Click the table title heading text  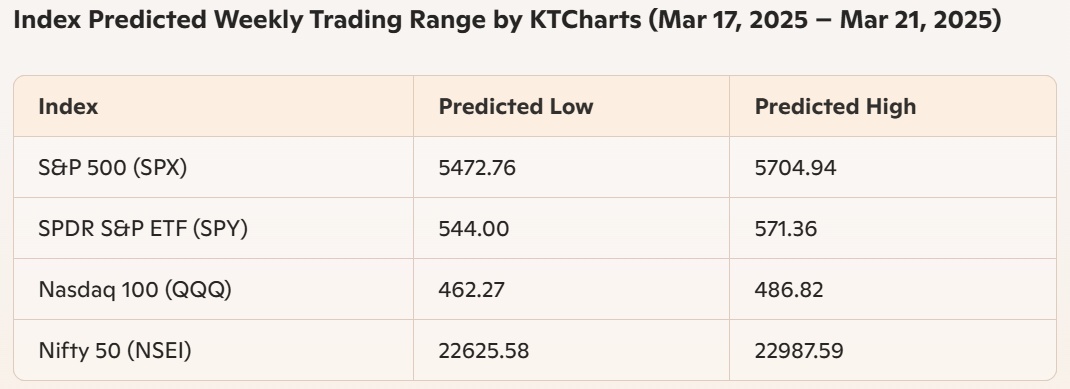(507, 20)
